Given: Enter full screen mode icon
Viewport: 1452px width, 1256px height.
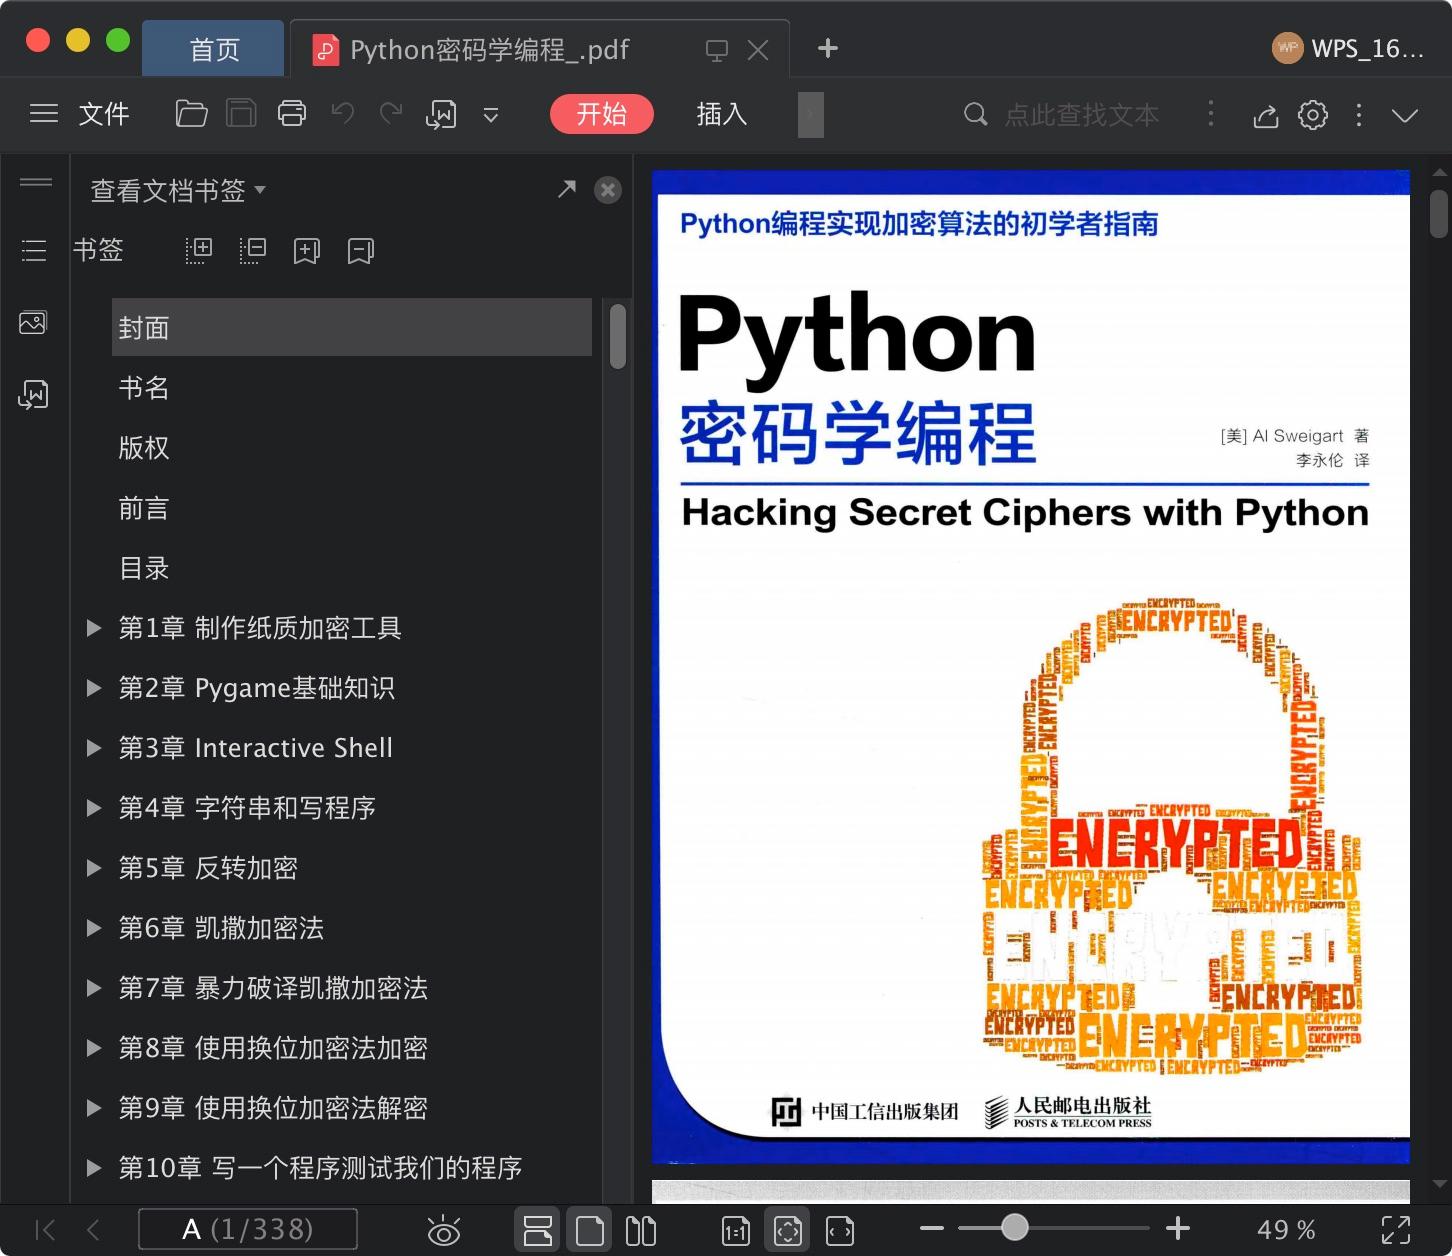Looking at the screenshot, I should coord(1396,1230).
